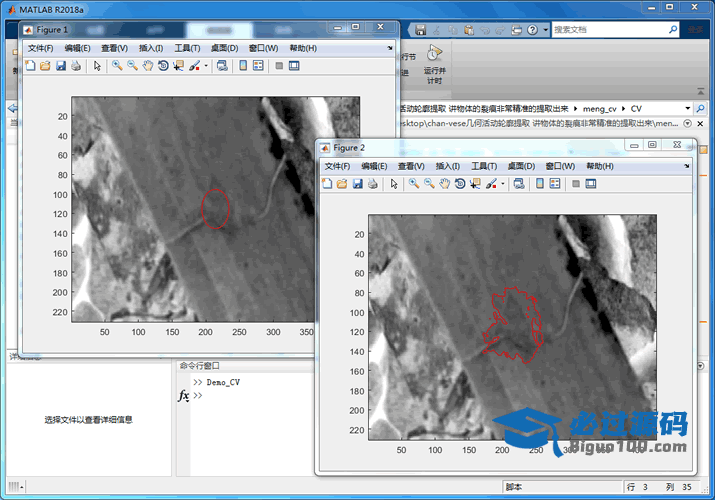Expand the Brush tool color dropdown in Figure 1
The height and width of the screenshot is (500, 715).
205,66
